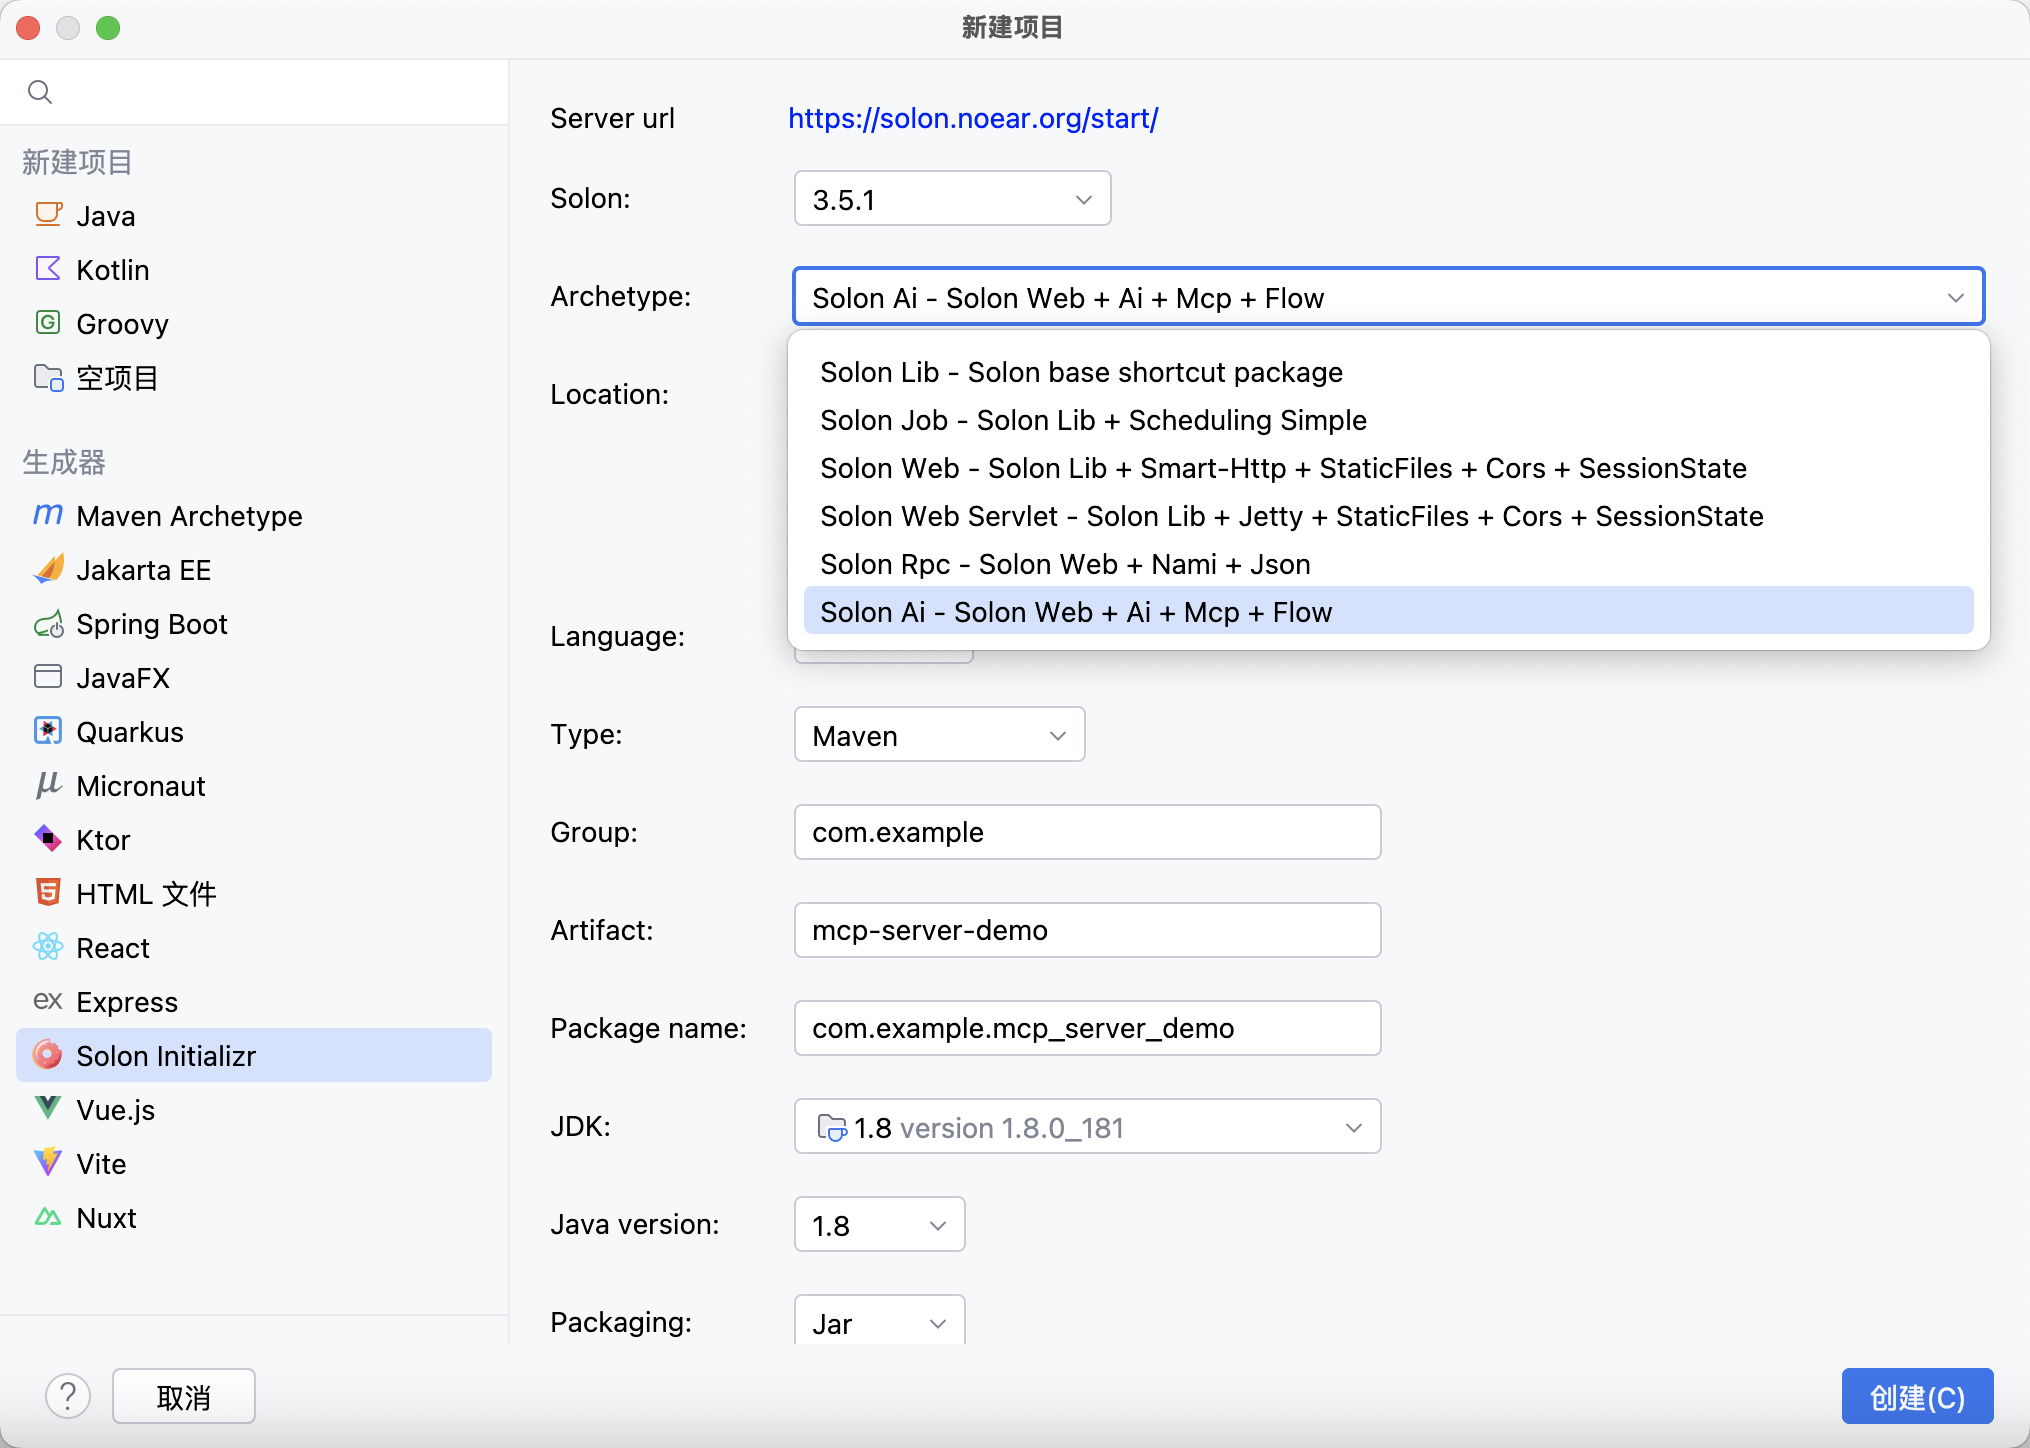
Task: Open the Java version dropdown
Action: point(879,1225)
